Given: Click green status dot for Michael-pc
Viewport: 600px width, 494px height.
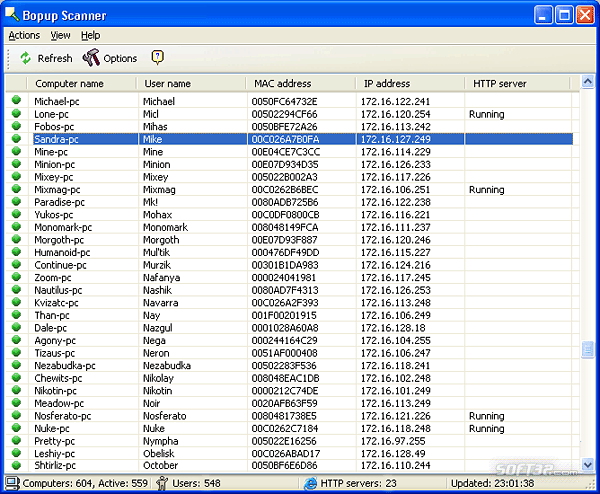Looking at the screenshot, I should coord(16,100).
